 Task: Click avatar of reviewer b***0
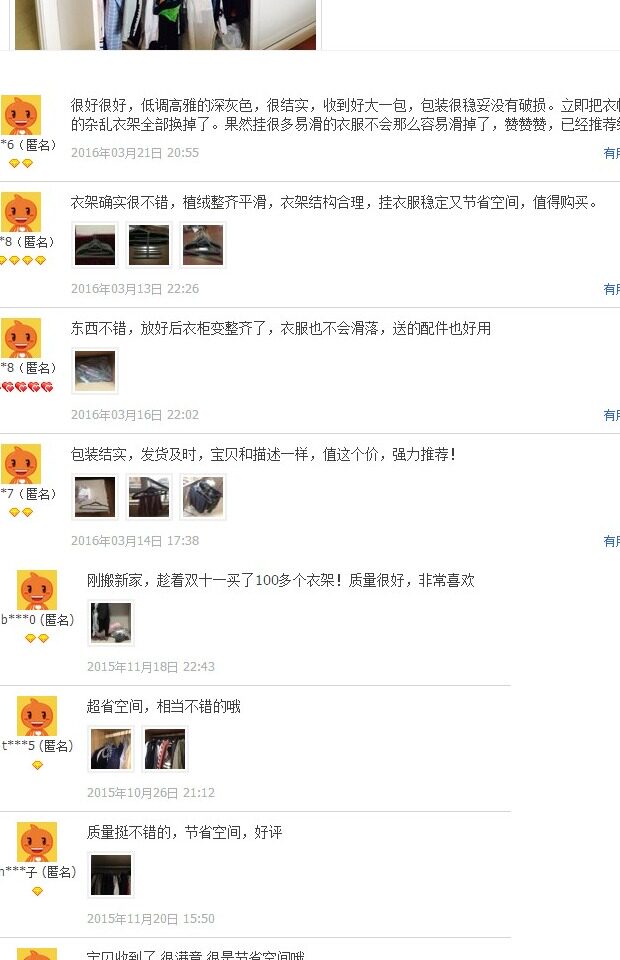coord(37,590)
